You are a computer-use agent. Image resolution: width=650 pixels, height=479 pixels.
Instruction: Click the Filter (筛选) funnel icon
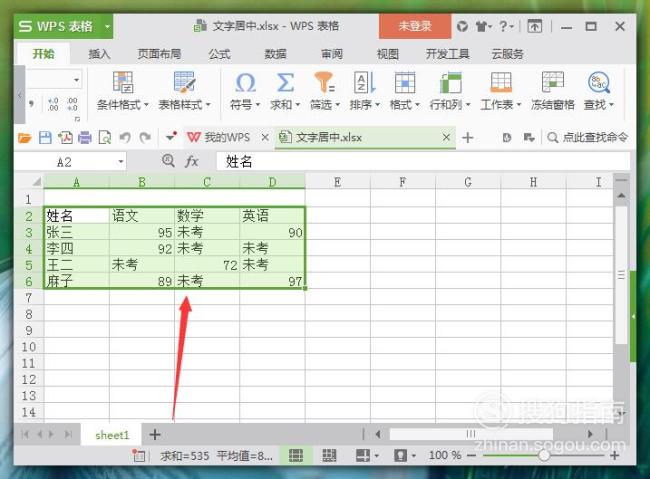pos(325,82)
